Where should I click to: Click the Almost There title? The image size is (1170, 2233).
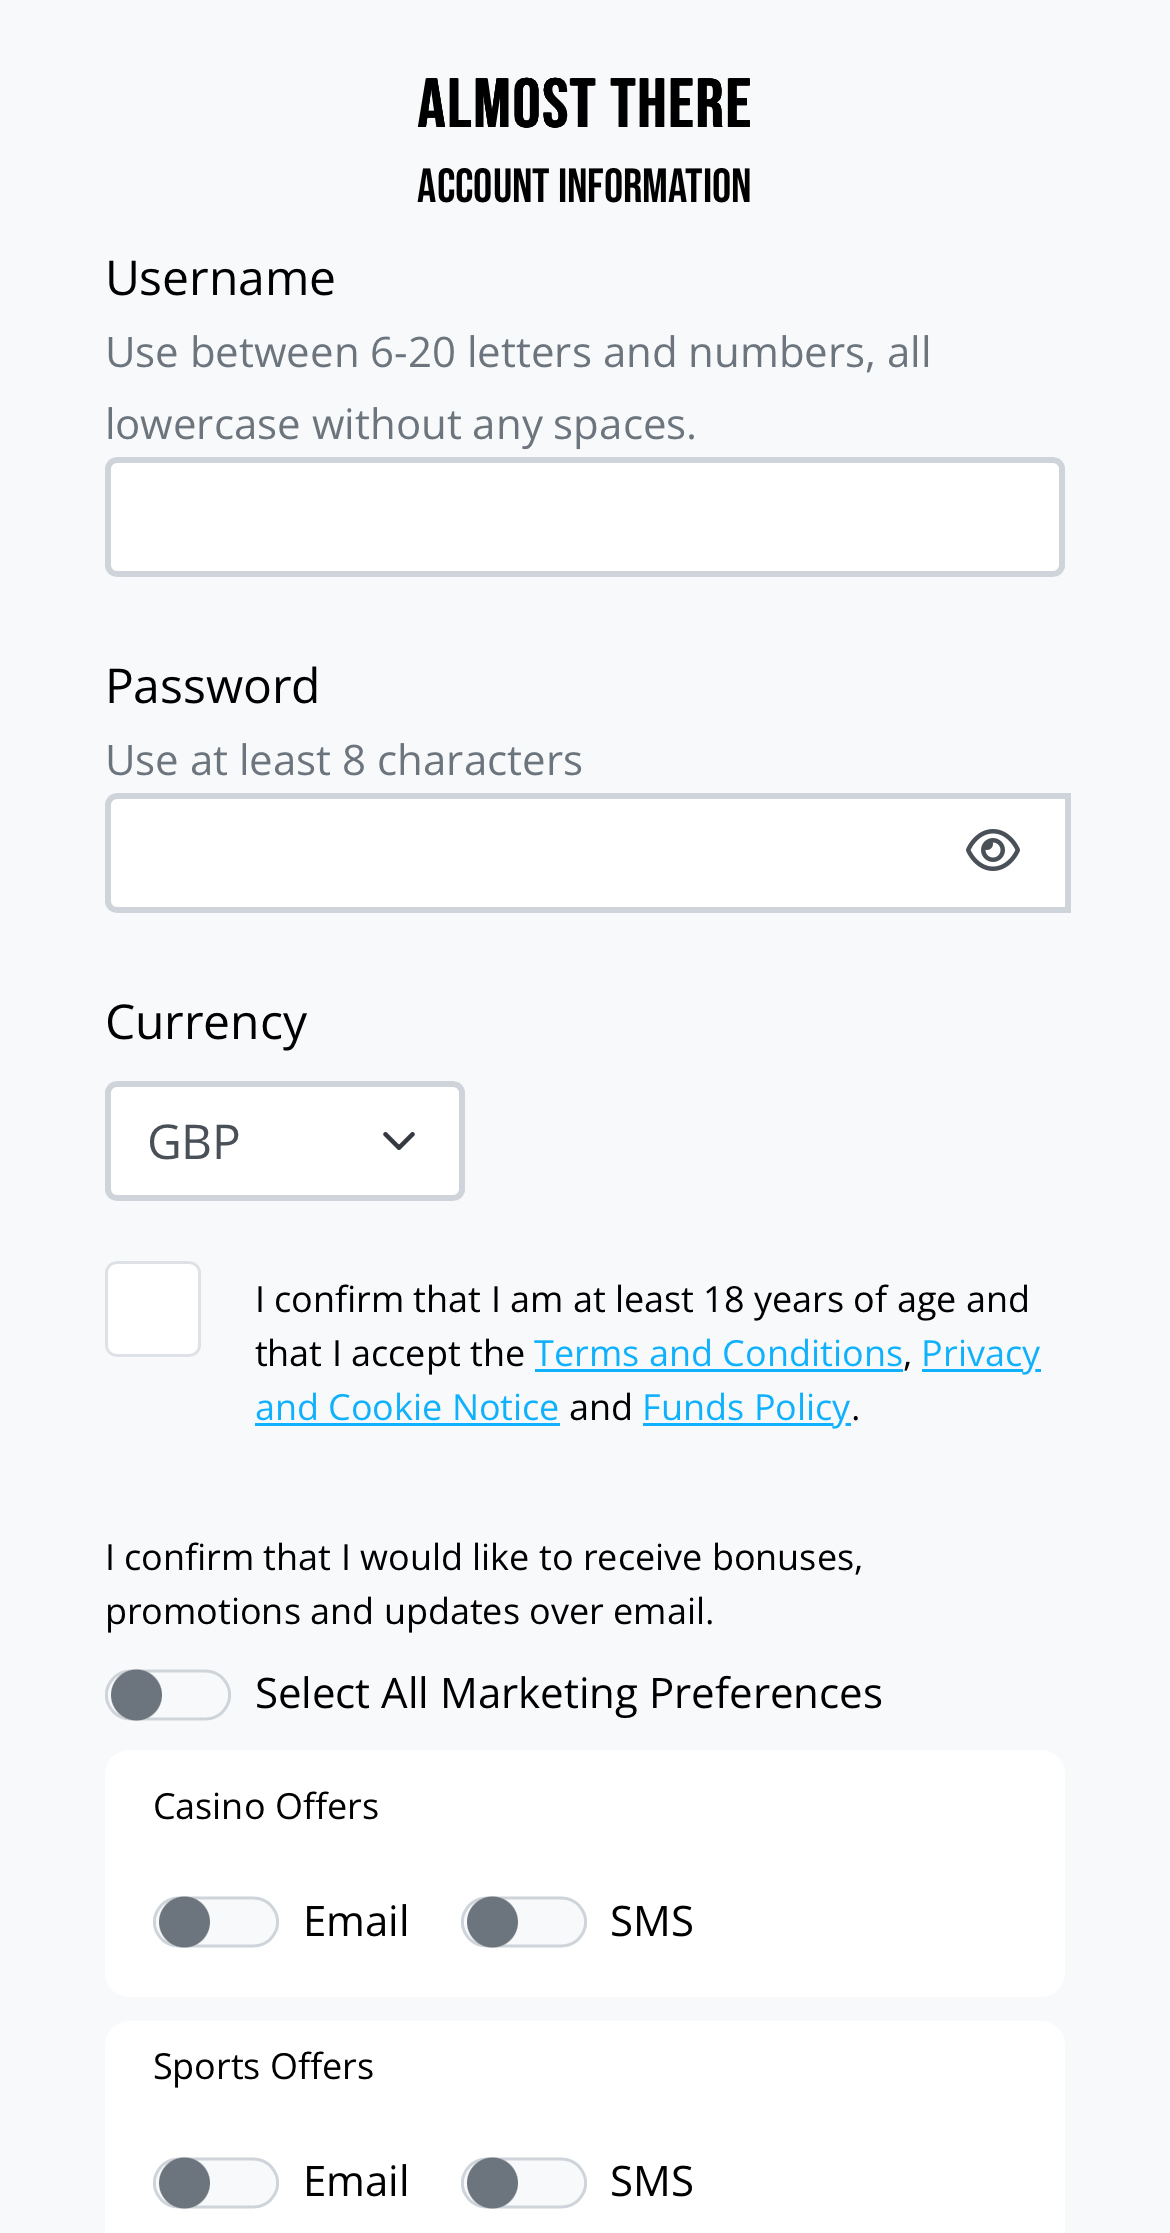pos(584,102)
